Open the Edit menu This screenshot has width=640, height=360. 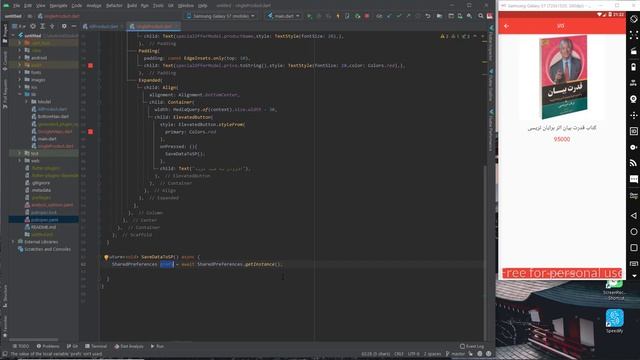[x=28, y=6]
